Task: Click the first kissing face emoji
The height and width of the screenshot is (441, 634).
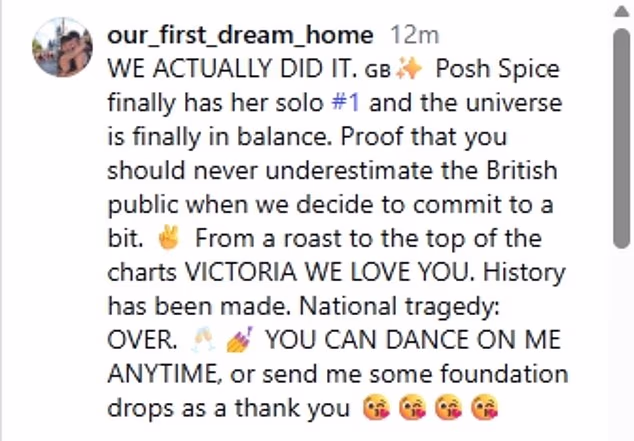Action: pos(371,408)
